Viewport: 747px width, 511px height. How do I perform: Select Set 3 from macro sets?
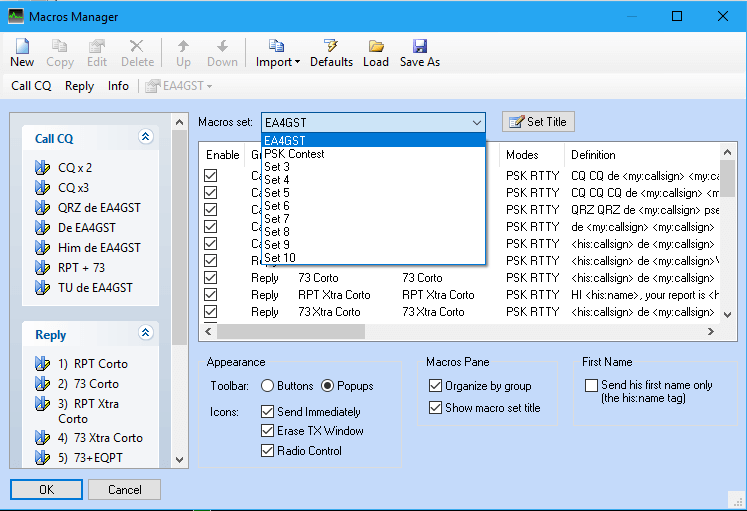coord(374,167)
